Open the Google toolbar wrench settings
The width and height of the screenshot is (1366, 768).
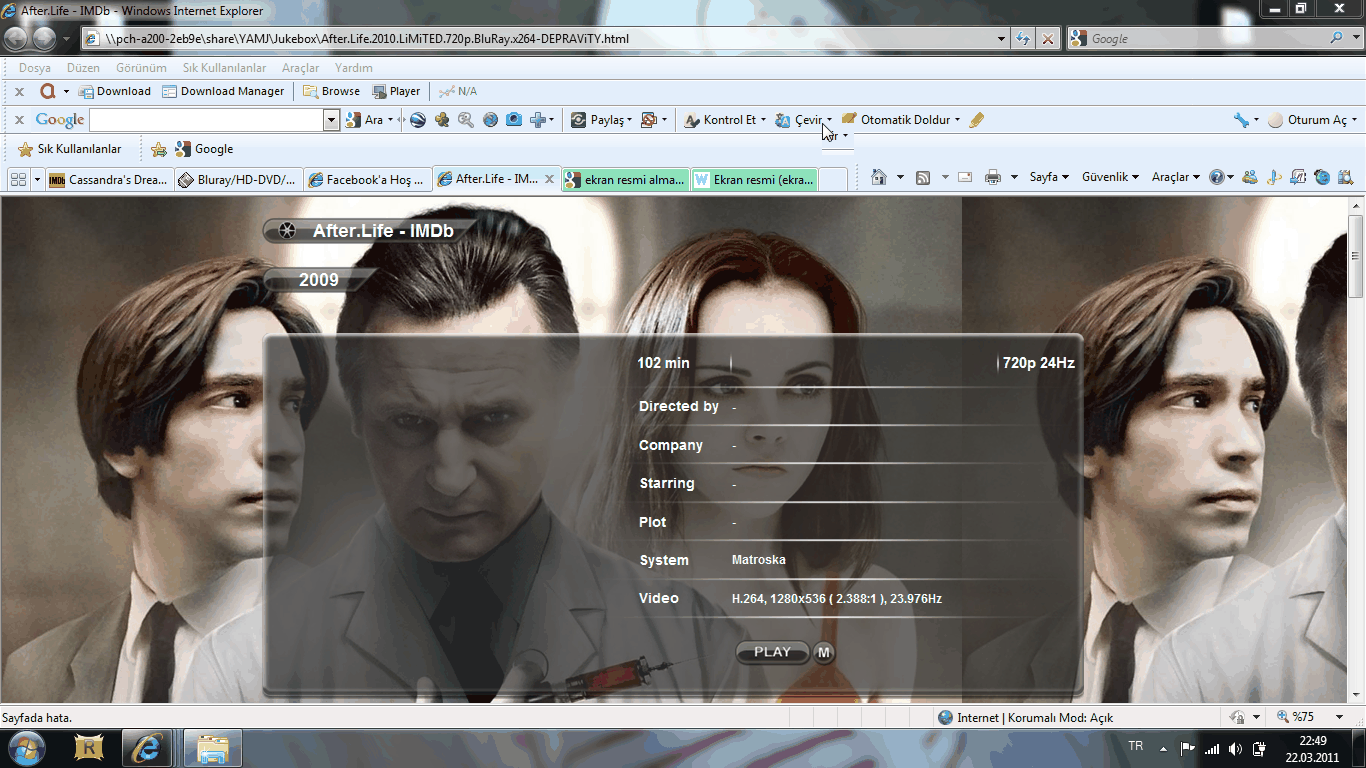pos(1246,120)
